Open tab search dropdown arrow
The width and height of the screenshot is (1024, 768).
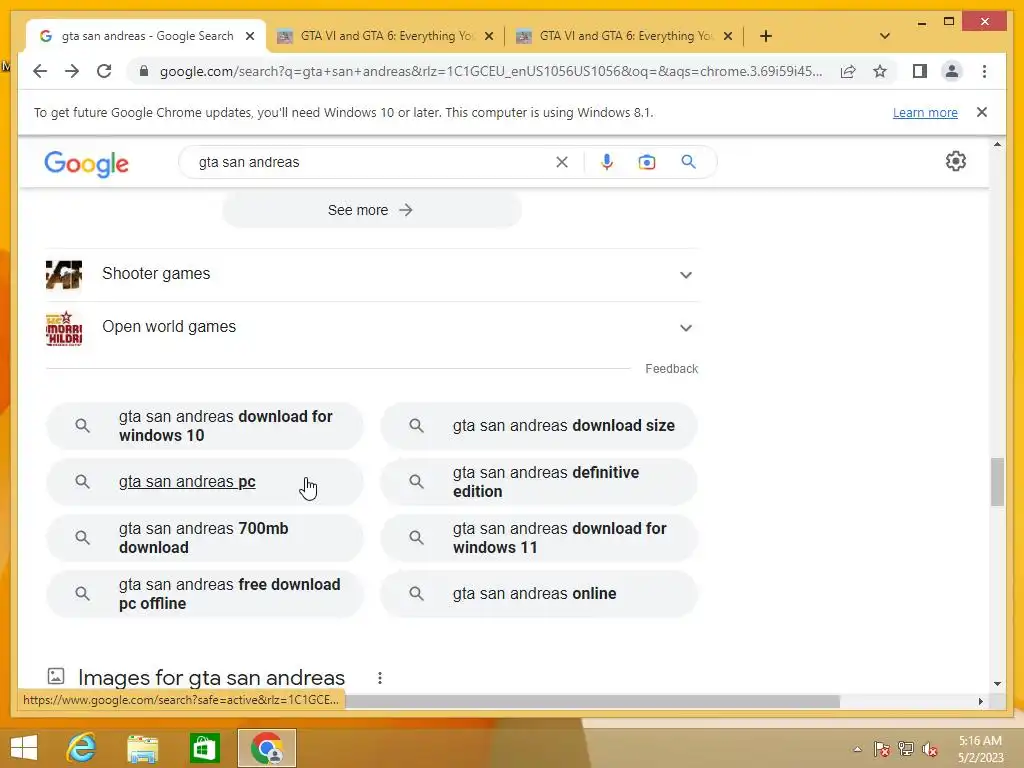pyautogui.click(x=885, y=36)
